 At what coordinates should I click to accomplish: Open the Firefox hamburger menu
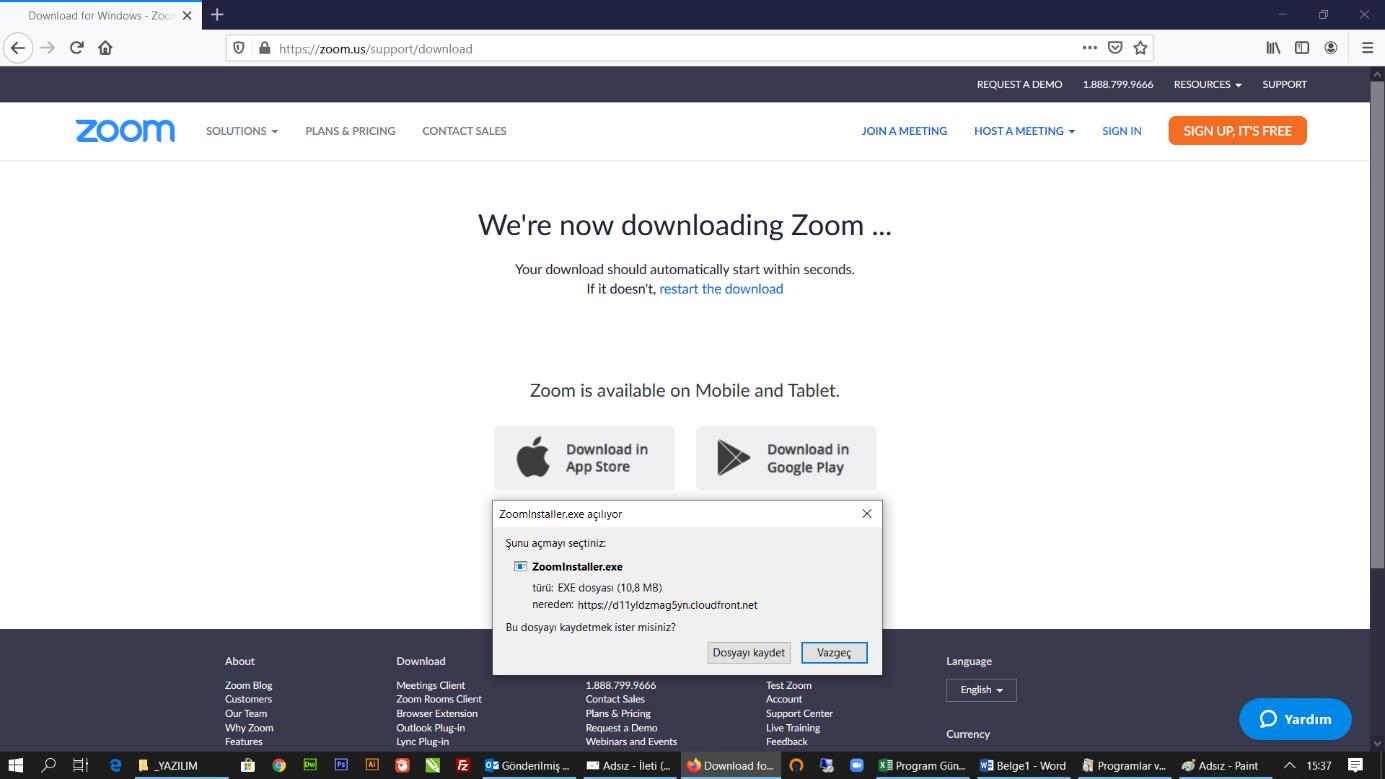pyautogui.click(x=1367, y=47)
